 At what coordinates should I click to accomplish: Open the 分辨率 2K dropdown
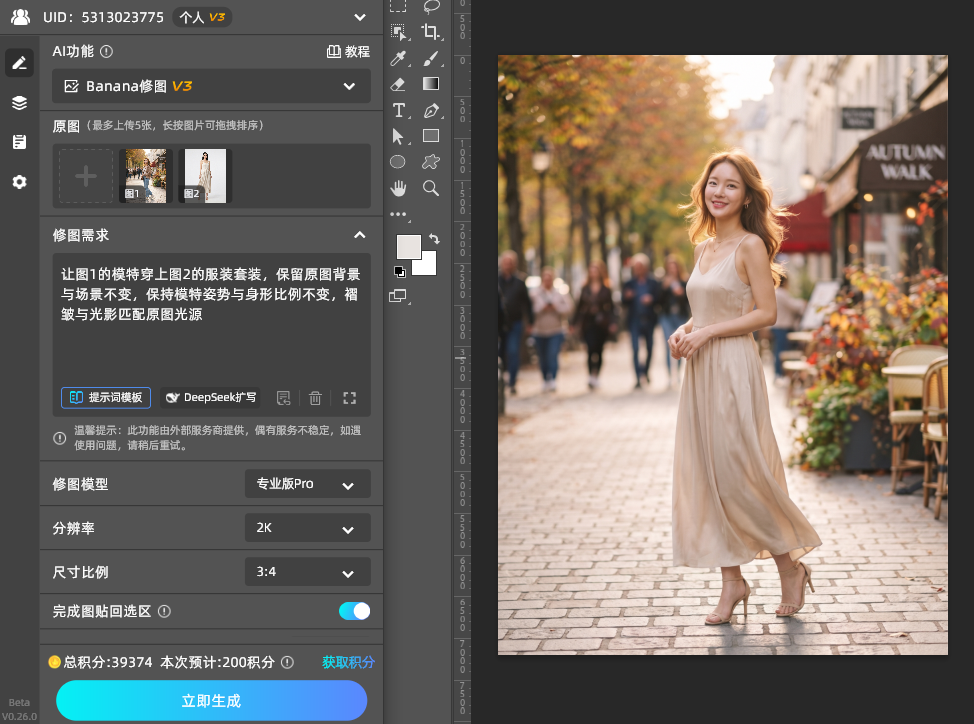(307, 528)
